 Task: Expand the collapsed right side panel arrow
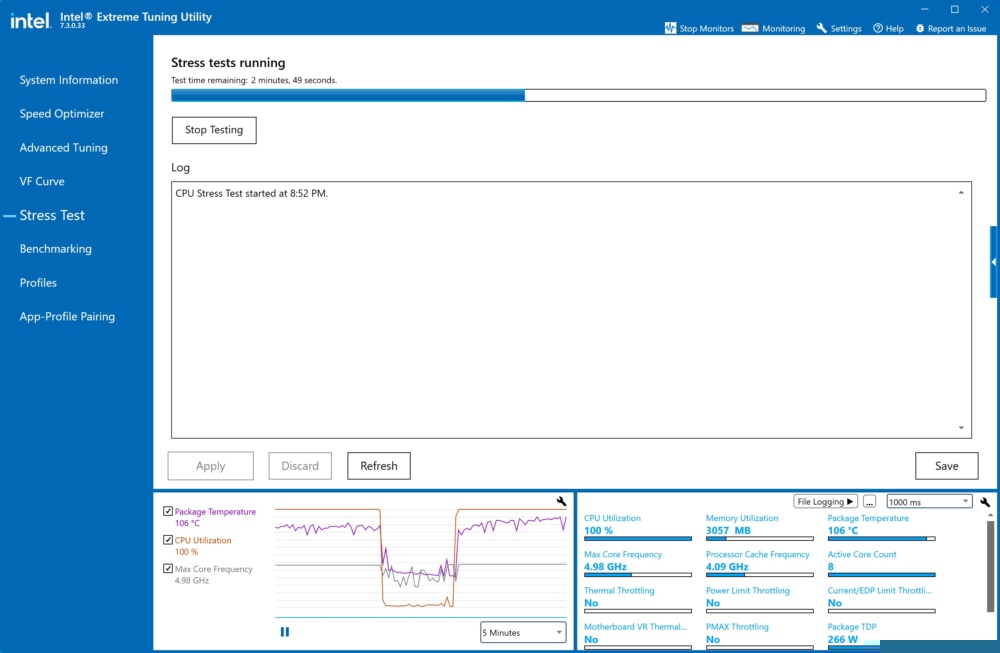pyautogui.click(x=994, y=262)
